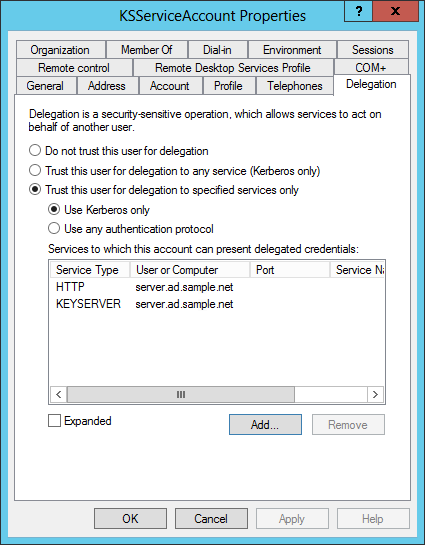Enable the Expanded checkbox

click(54, 421)
